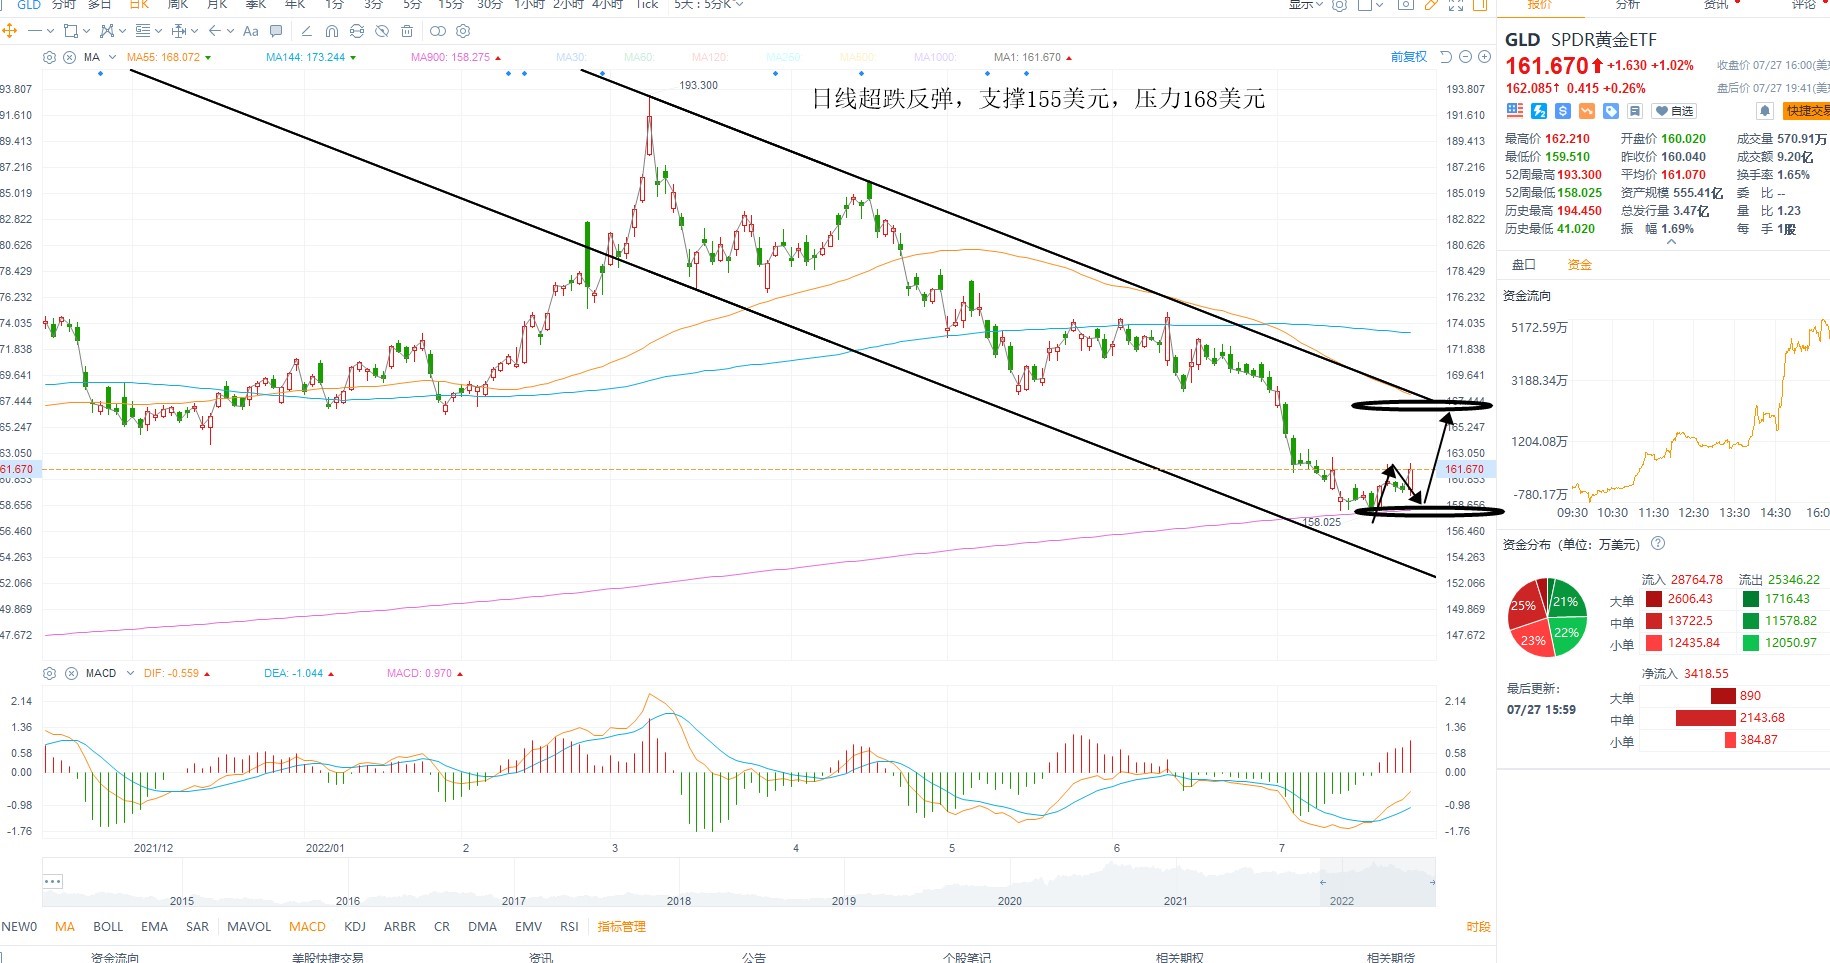Screen dimensions: 1830x963
Task: Add a comment bubble annotation
Action: point(276,31)
